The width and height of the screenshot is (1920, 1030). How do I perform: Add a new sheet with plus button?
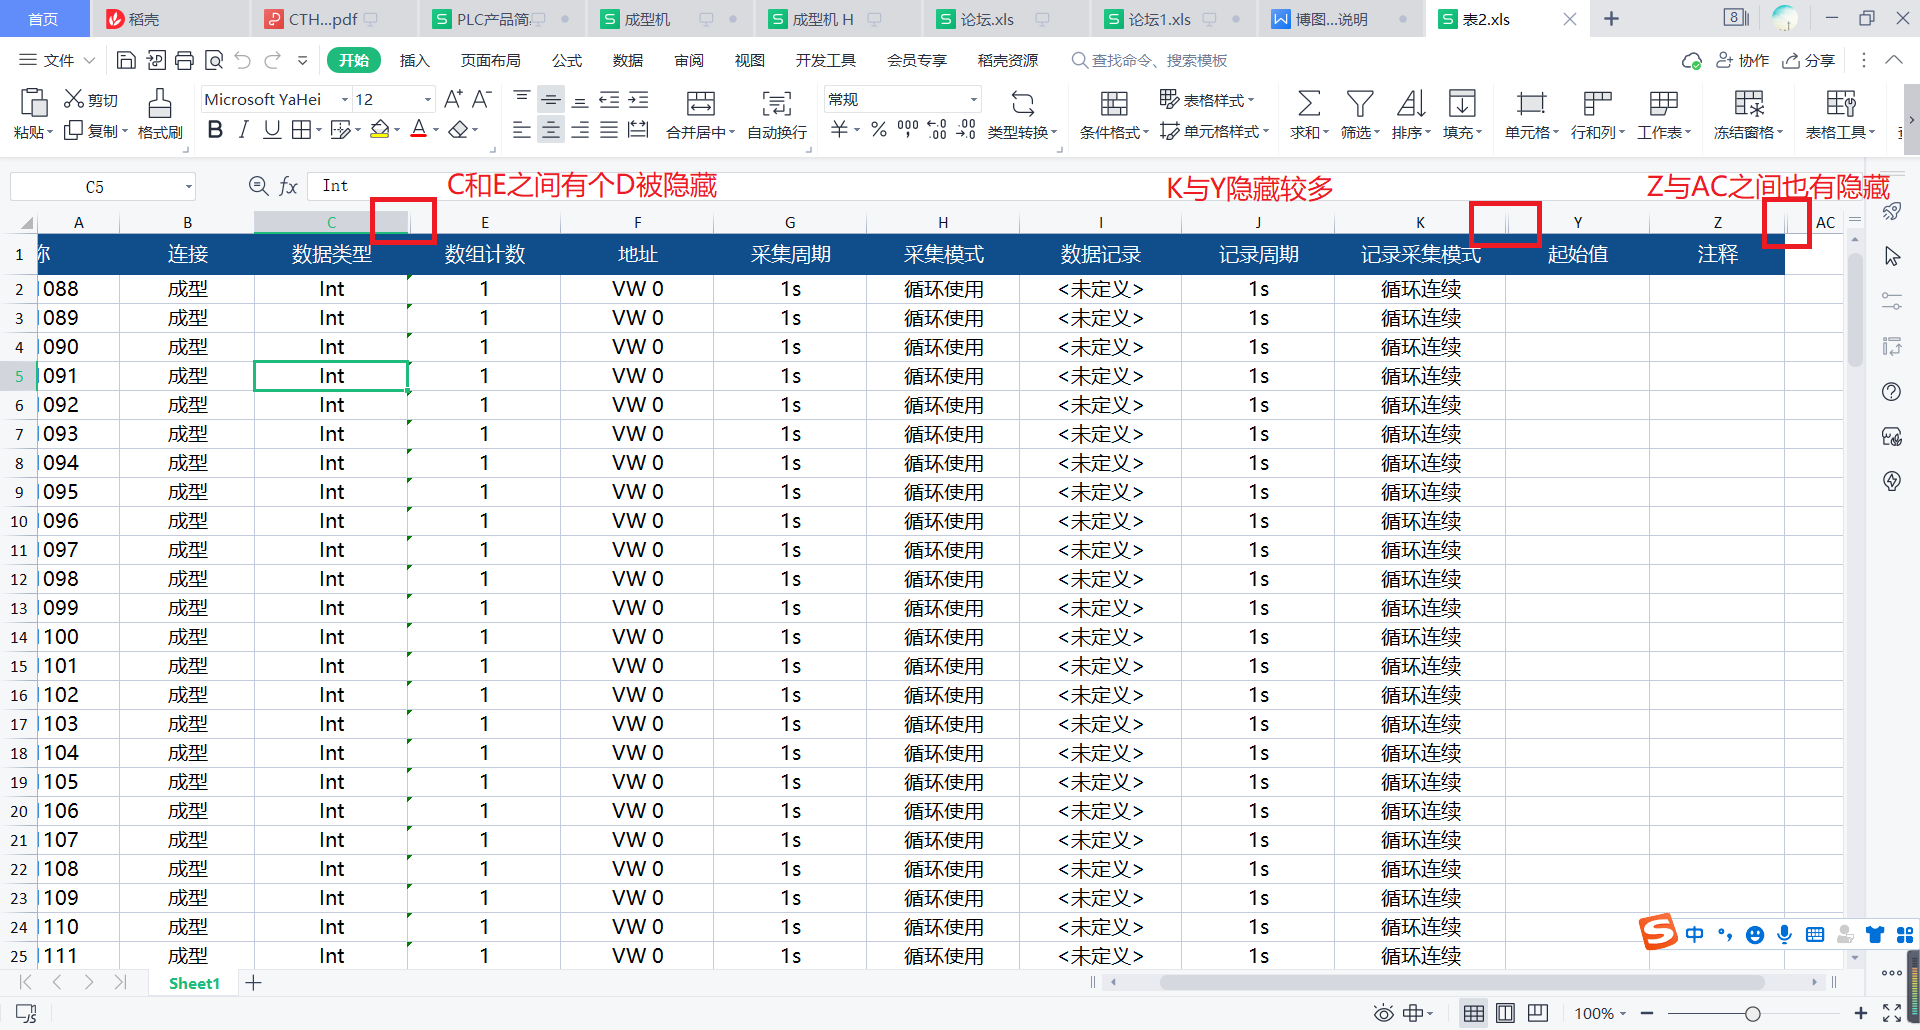(254, 983)
